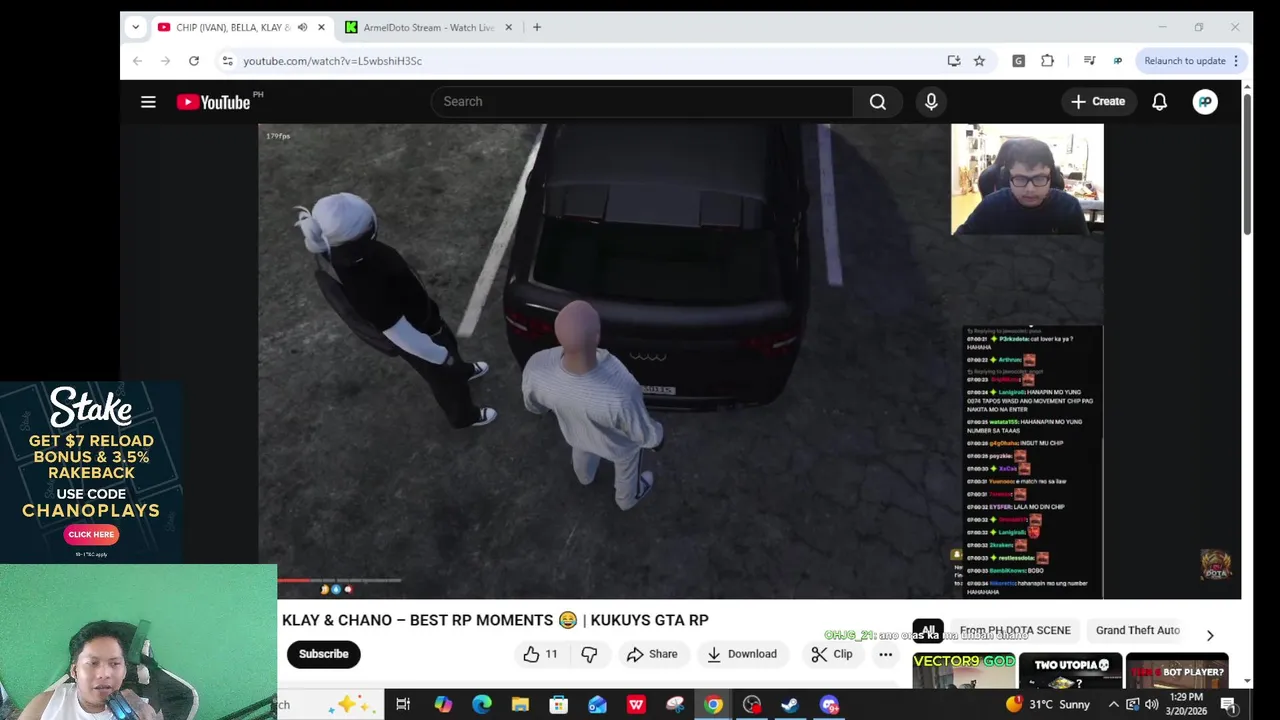The width and height of the screenshot is (1280, 720).
Task: Open a new browser tab
Action: click(x=537, y=27)
